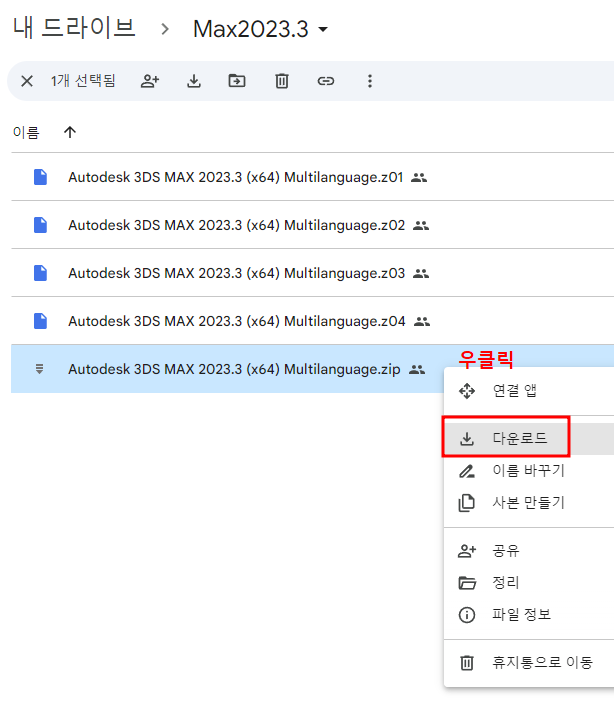Select Autodesk 3DS MAX 2023.3 Multilanguage.z04 file name
The image size is (614, 705).
[x=236, y=321]
